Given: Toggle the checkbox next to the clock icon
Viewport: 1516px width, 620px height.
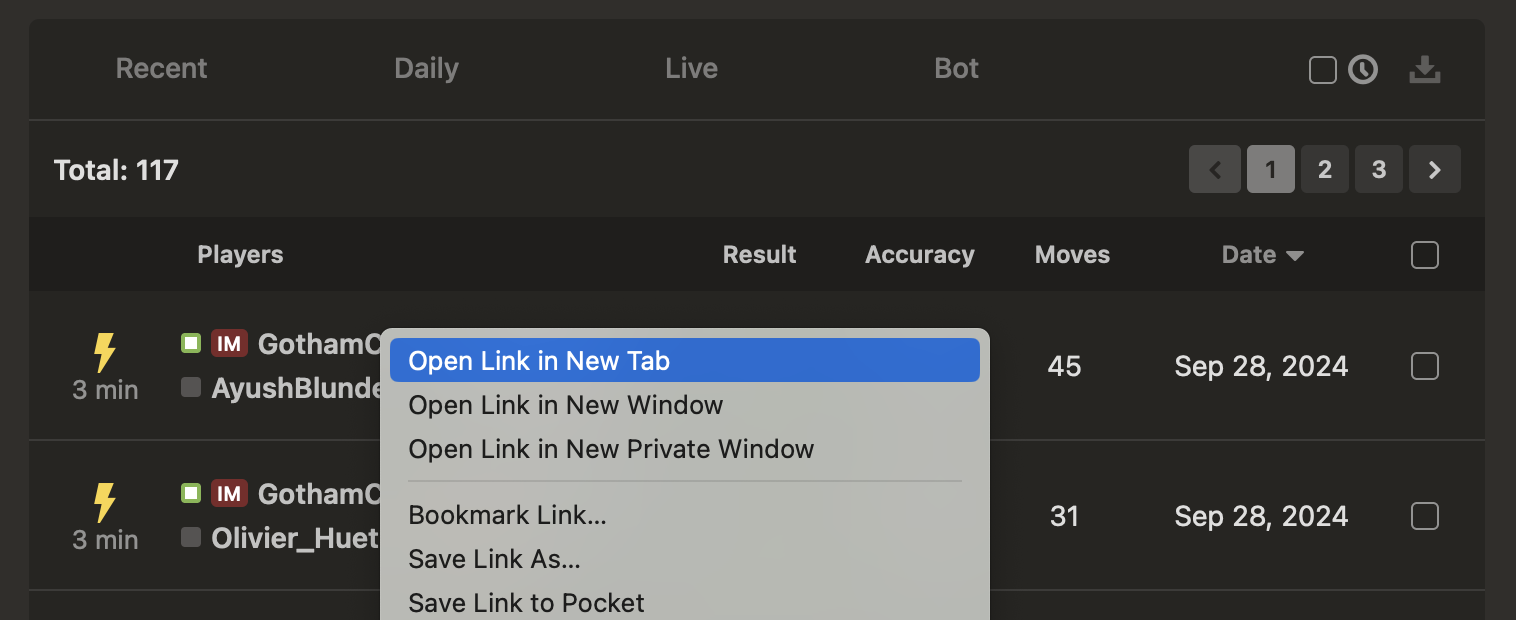Looking at the screenshot, I should pyautogui.click(x=1323, y=70).
